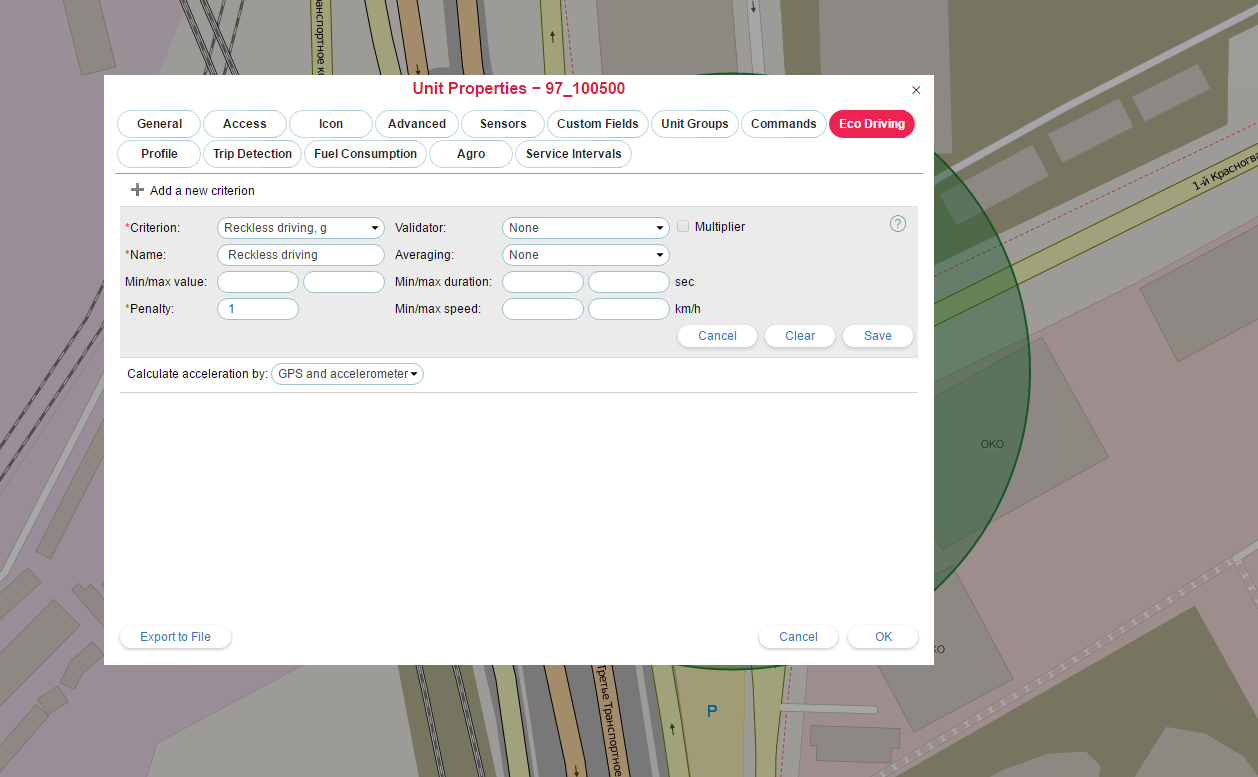Click the Name input field
The image size is (1258, 777).
[x=300, y=255]
